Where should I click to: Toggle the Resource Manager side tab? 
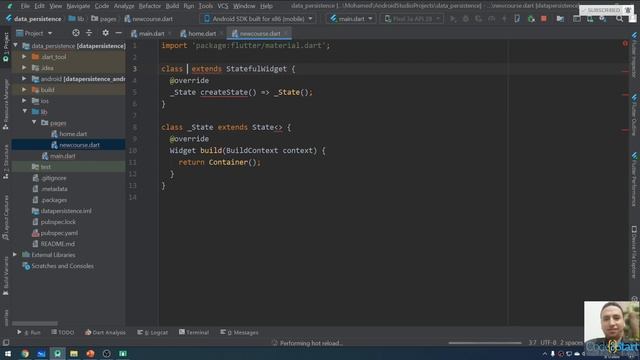[x=6, y=104]
